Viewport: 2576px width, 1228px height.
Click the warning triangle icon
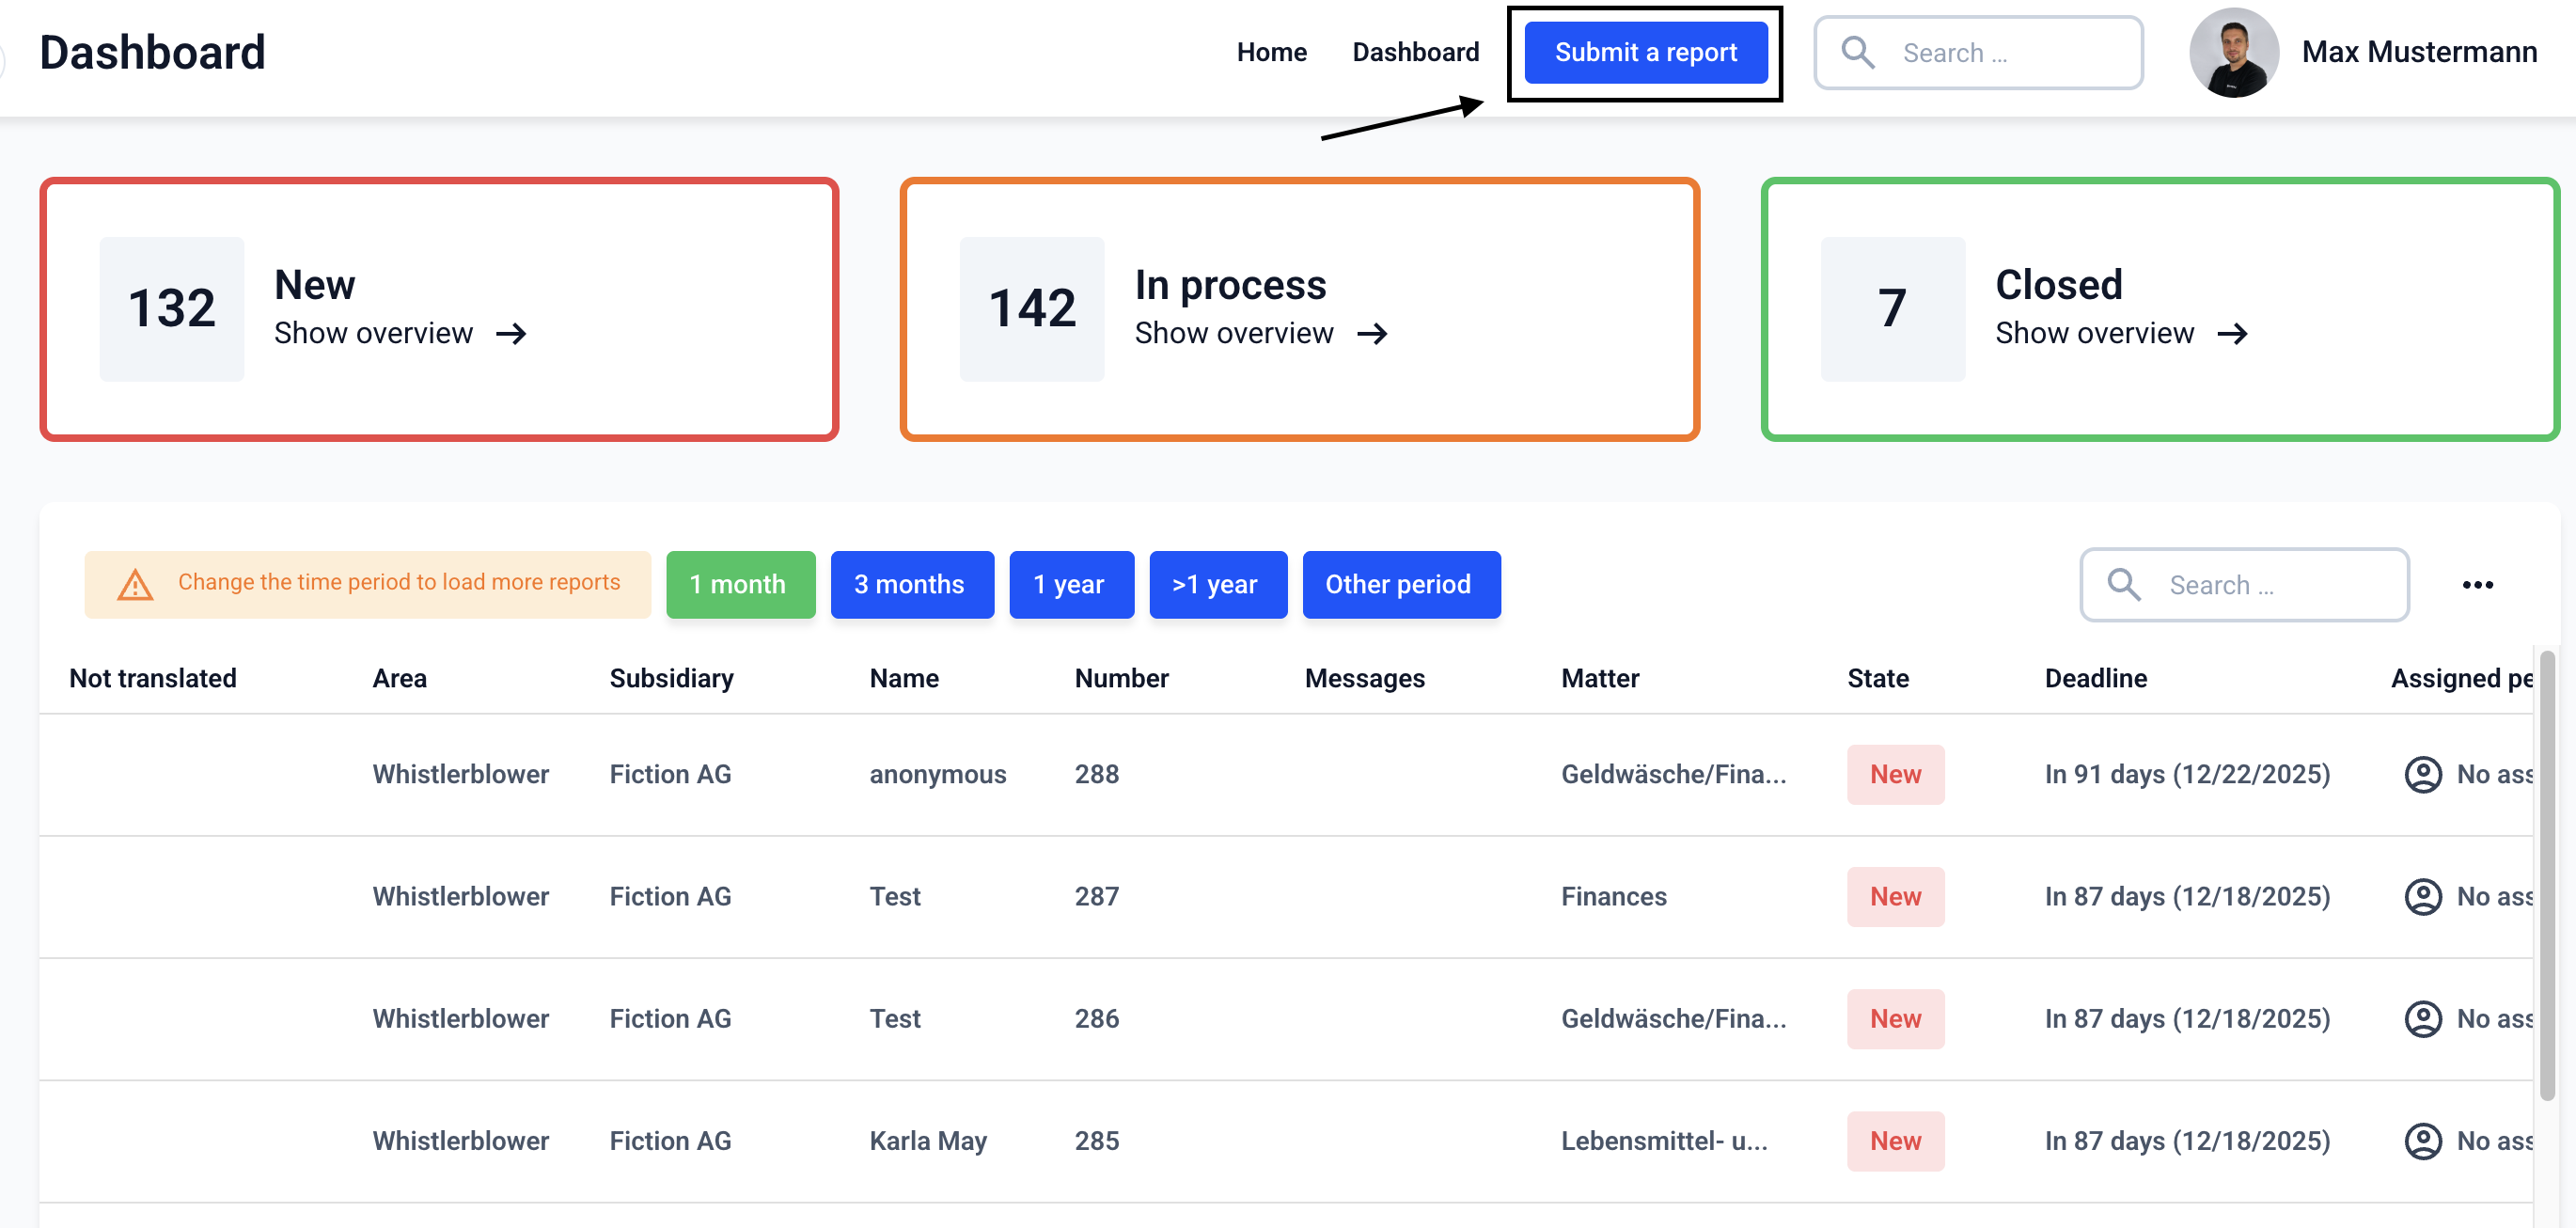[x=135, y=584]
